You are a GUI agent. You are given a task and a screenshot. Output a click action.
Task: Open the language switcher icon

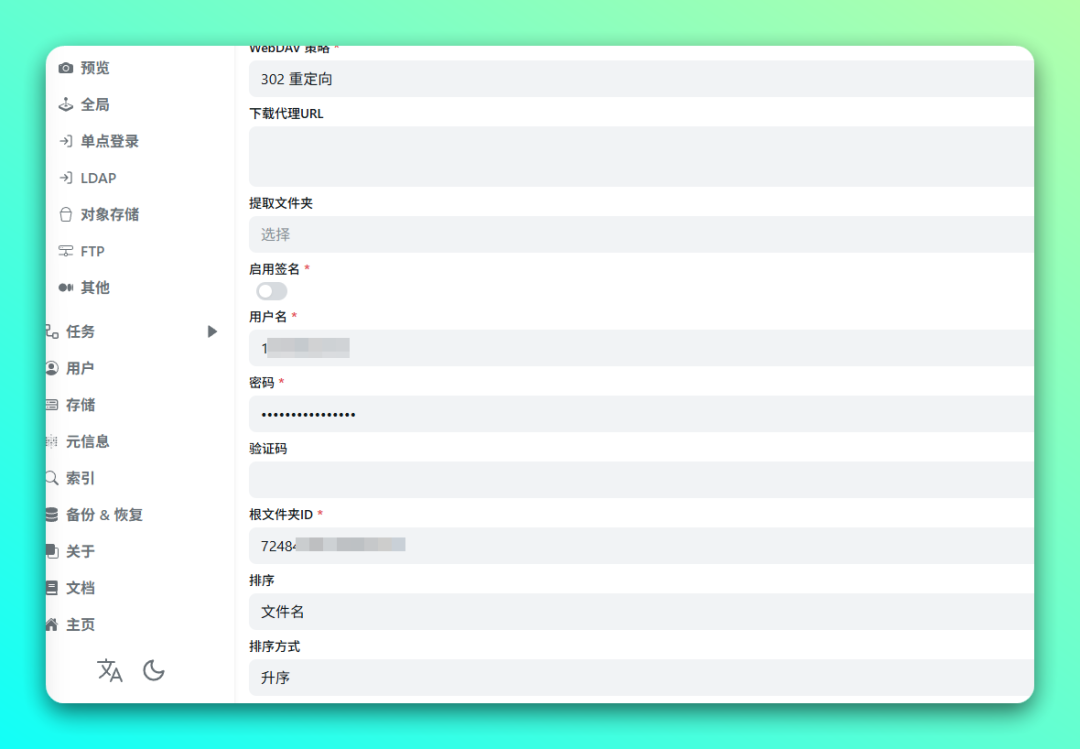pos(110,670)
